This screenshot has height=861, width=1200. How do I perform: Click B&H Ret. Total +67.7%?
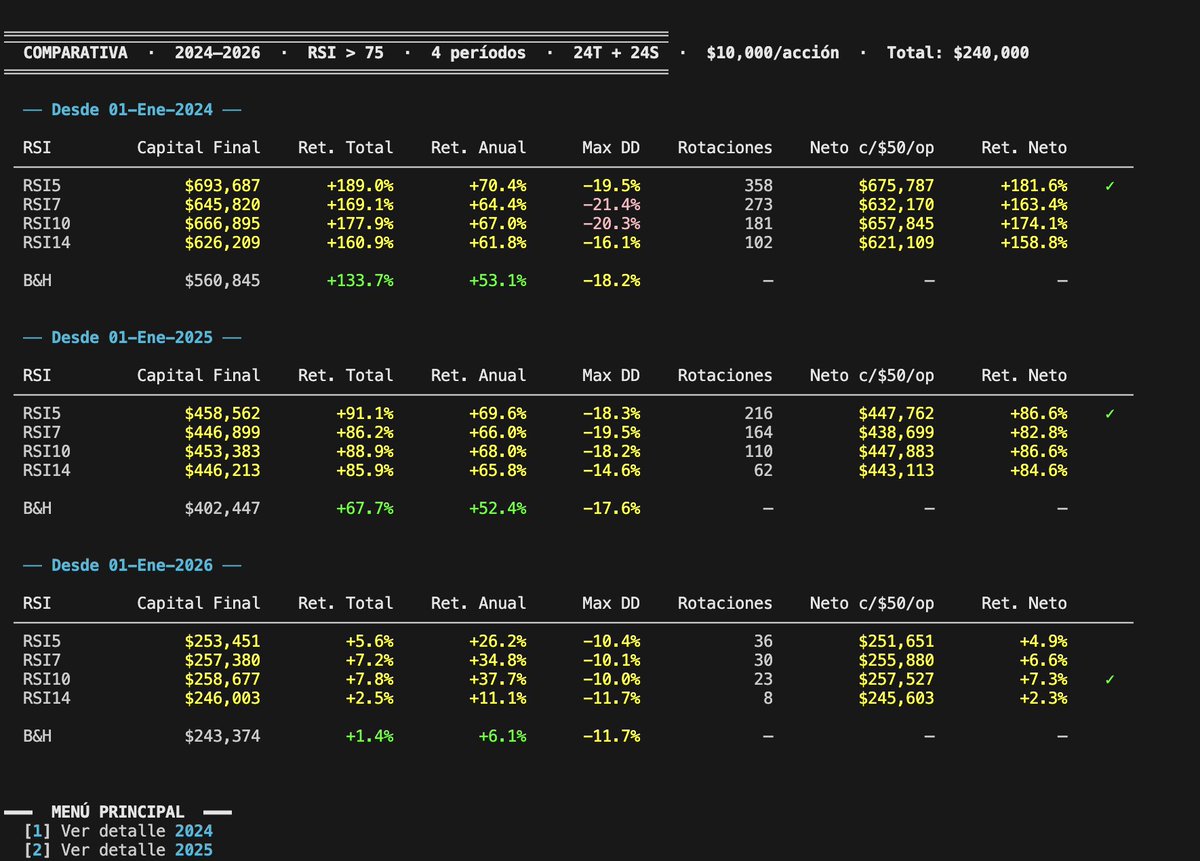[x=365, y=508]
